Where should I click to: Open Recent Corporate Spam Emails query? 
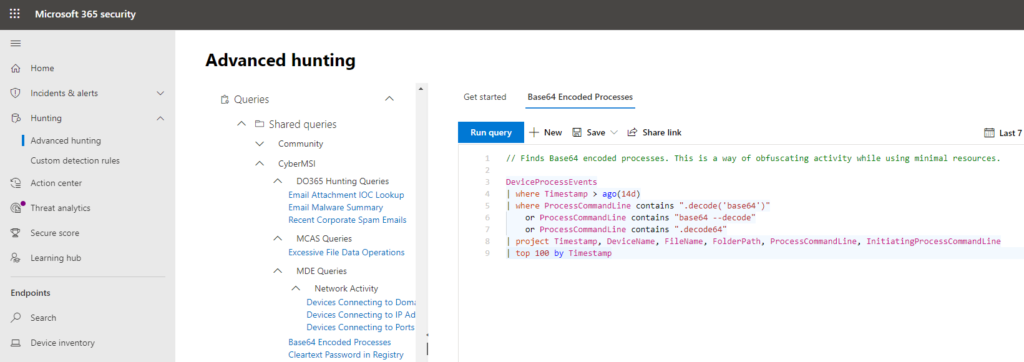pos(347,220)
